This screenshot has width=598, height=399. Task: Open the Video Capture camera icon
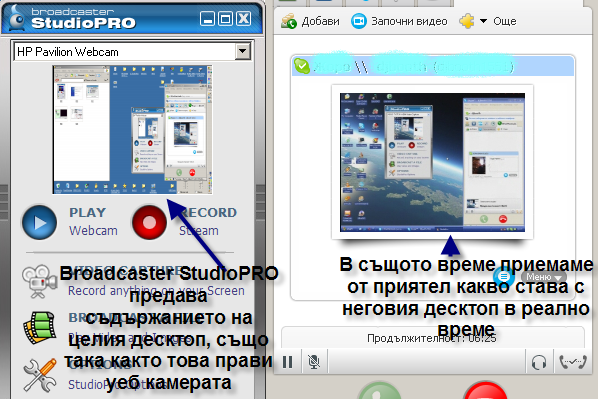(39, 281)
